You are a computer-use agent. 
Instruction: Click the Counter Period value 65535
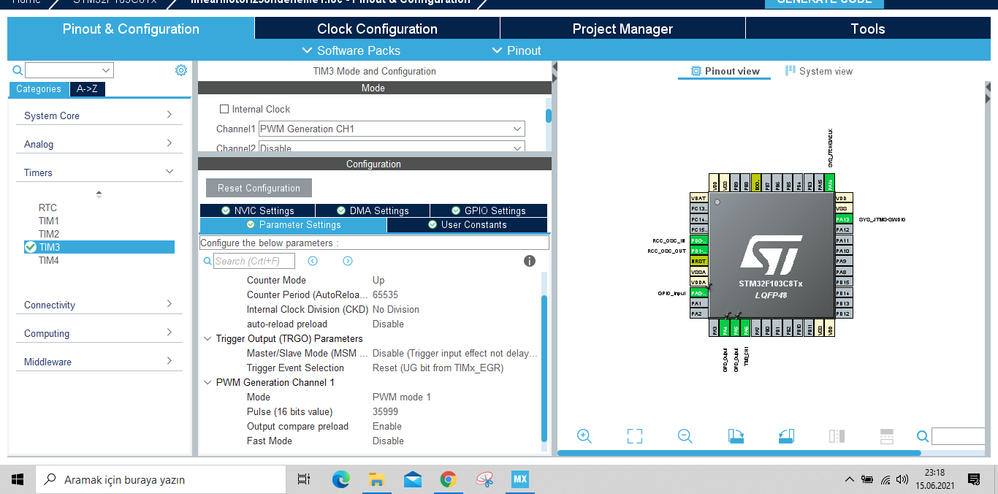tap(385, 295)
